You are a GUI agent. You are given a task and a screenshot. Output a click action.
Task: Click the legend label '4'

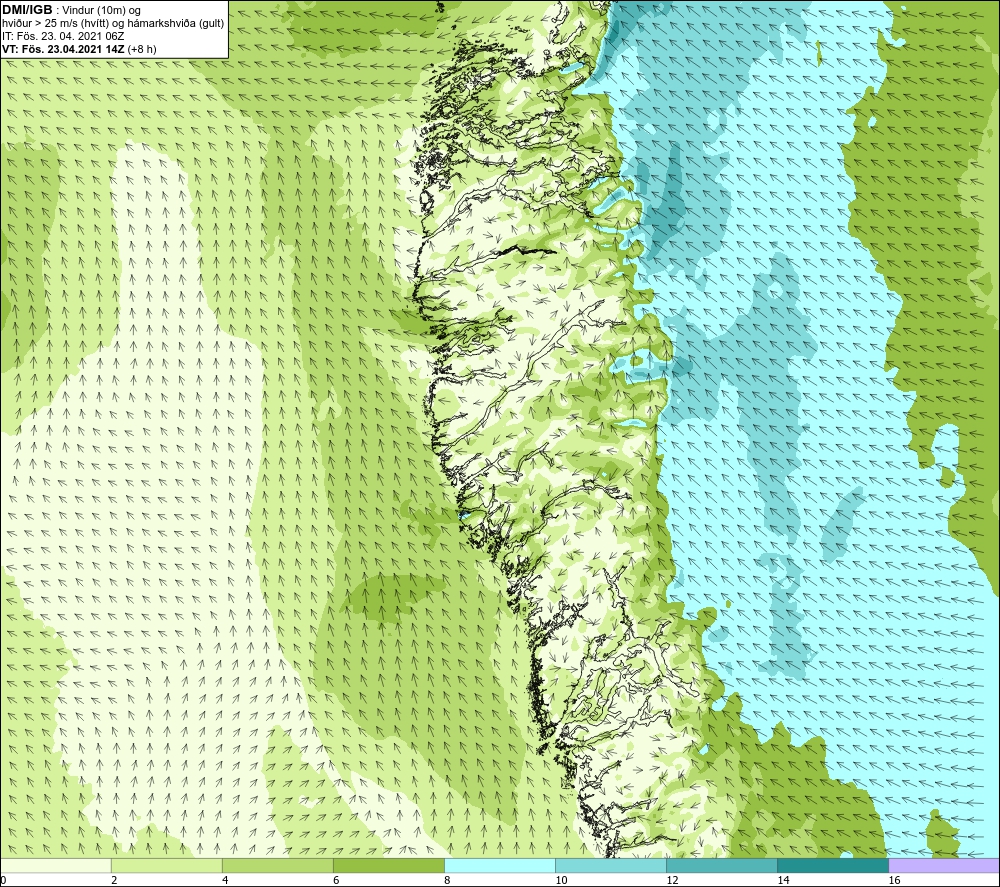pos(225,881)
